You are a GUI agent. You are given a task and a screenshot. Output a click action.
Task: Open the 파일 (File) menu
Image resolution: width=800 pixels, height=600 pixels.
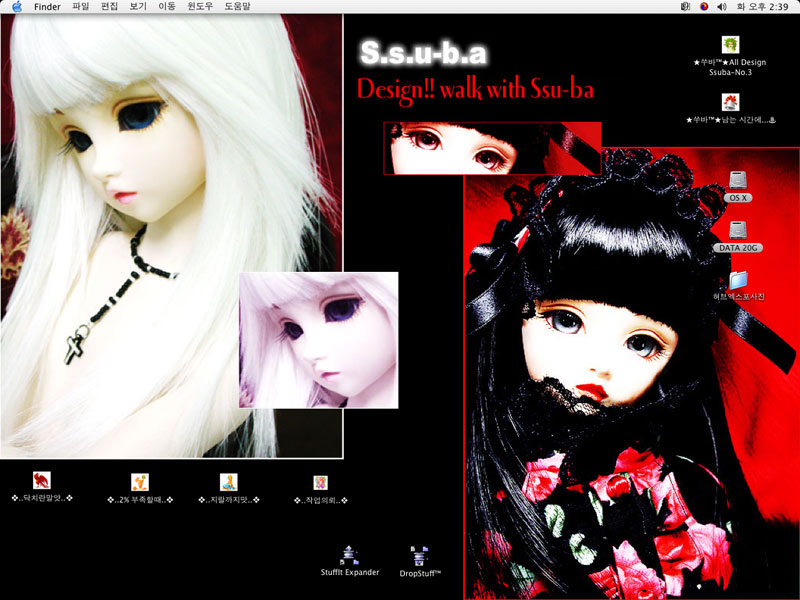(80, 7)
